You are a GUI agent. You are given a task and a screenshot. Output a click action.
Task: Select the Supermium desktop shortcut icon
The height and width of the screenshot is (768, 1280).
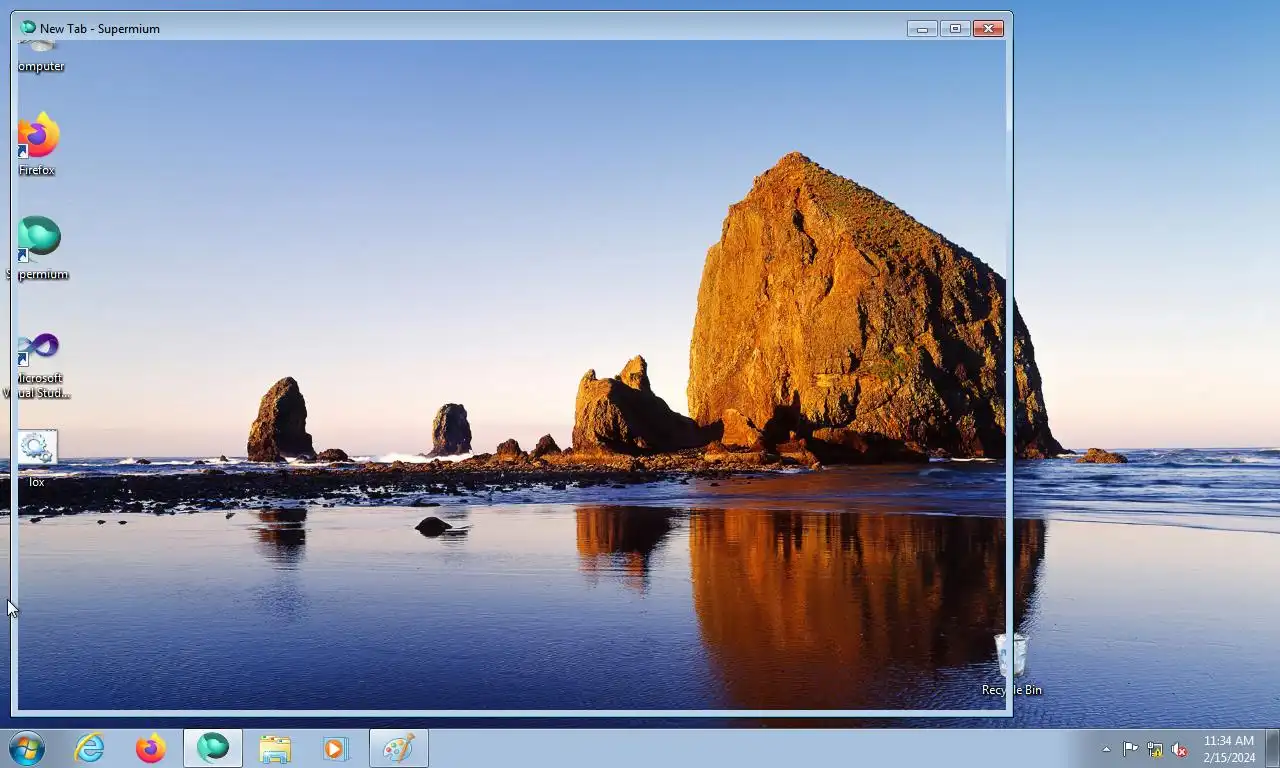39,240
